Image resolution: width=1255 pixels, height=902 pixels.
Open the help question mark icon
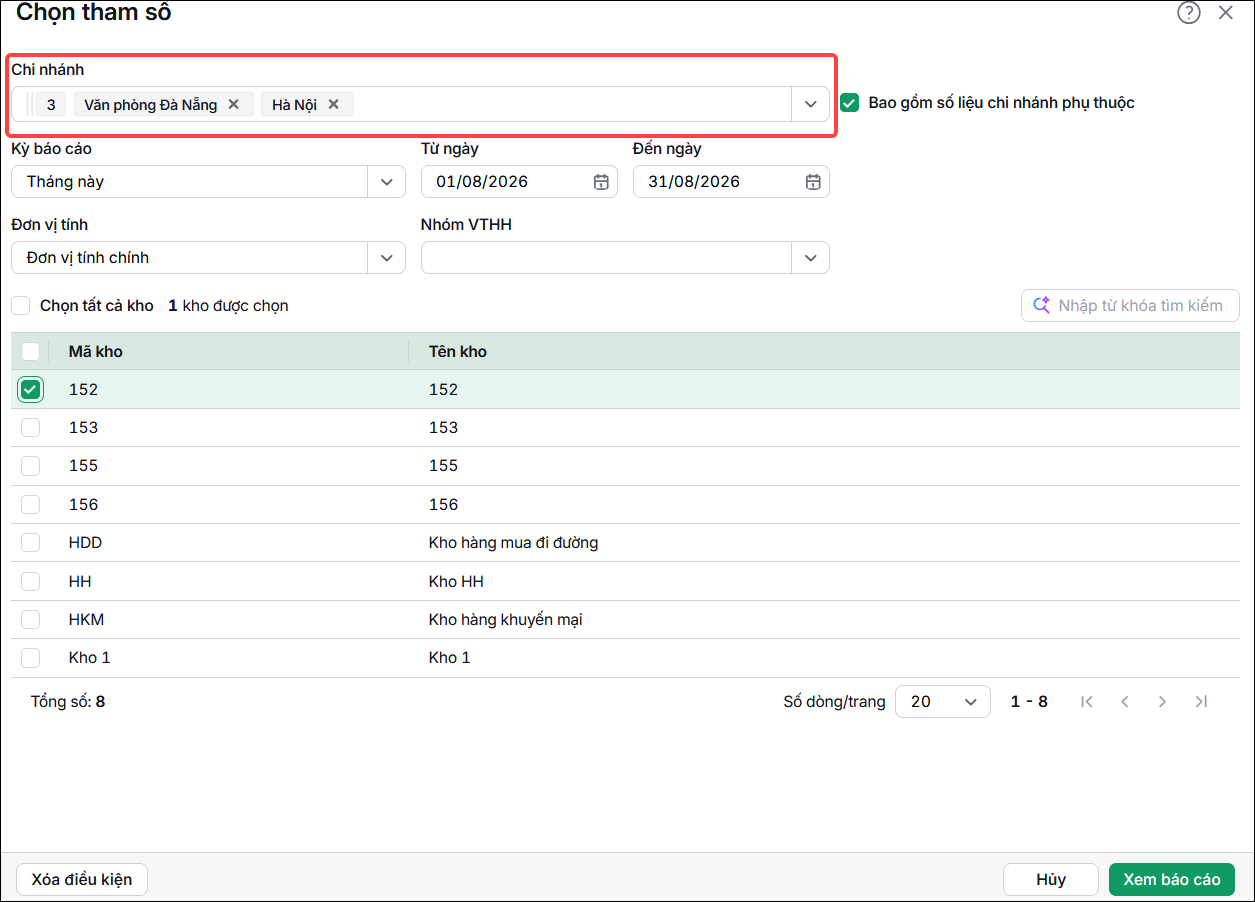point(1188,13)
